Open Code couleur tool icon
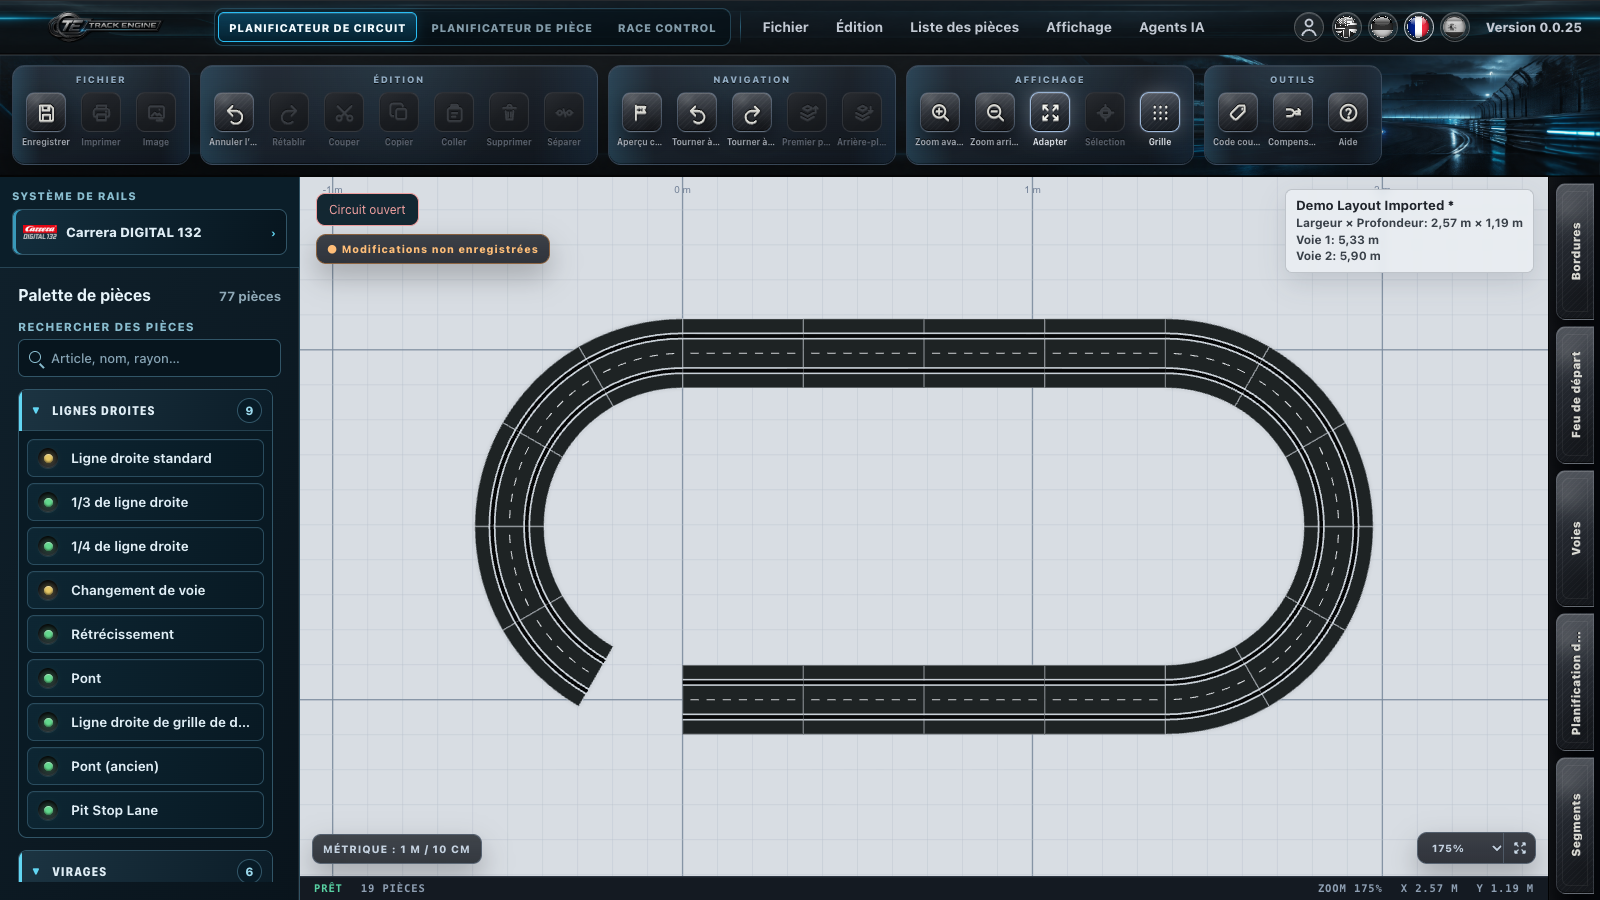The height and width of the screenshot is (900, 1600). click(1237, 113)
